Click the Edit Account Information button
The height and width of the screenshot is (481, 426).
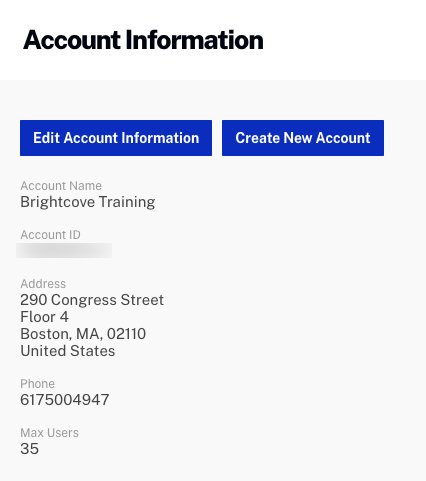pos(116,138)
